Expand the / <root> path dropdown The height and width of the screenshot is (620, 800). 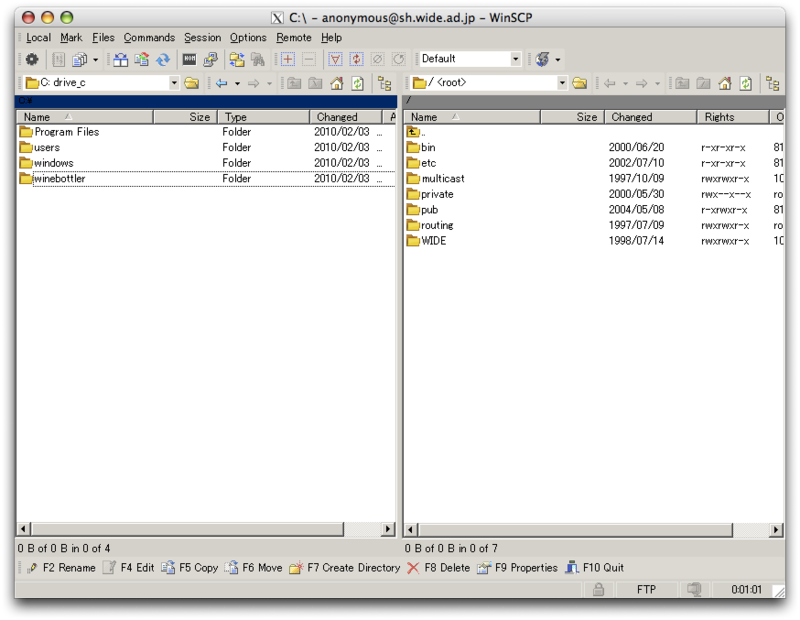click(562, 83)
